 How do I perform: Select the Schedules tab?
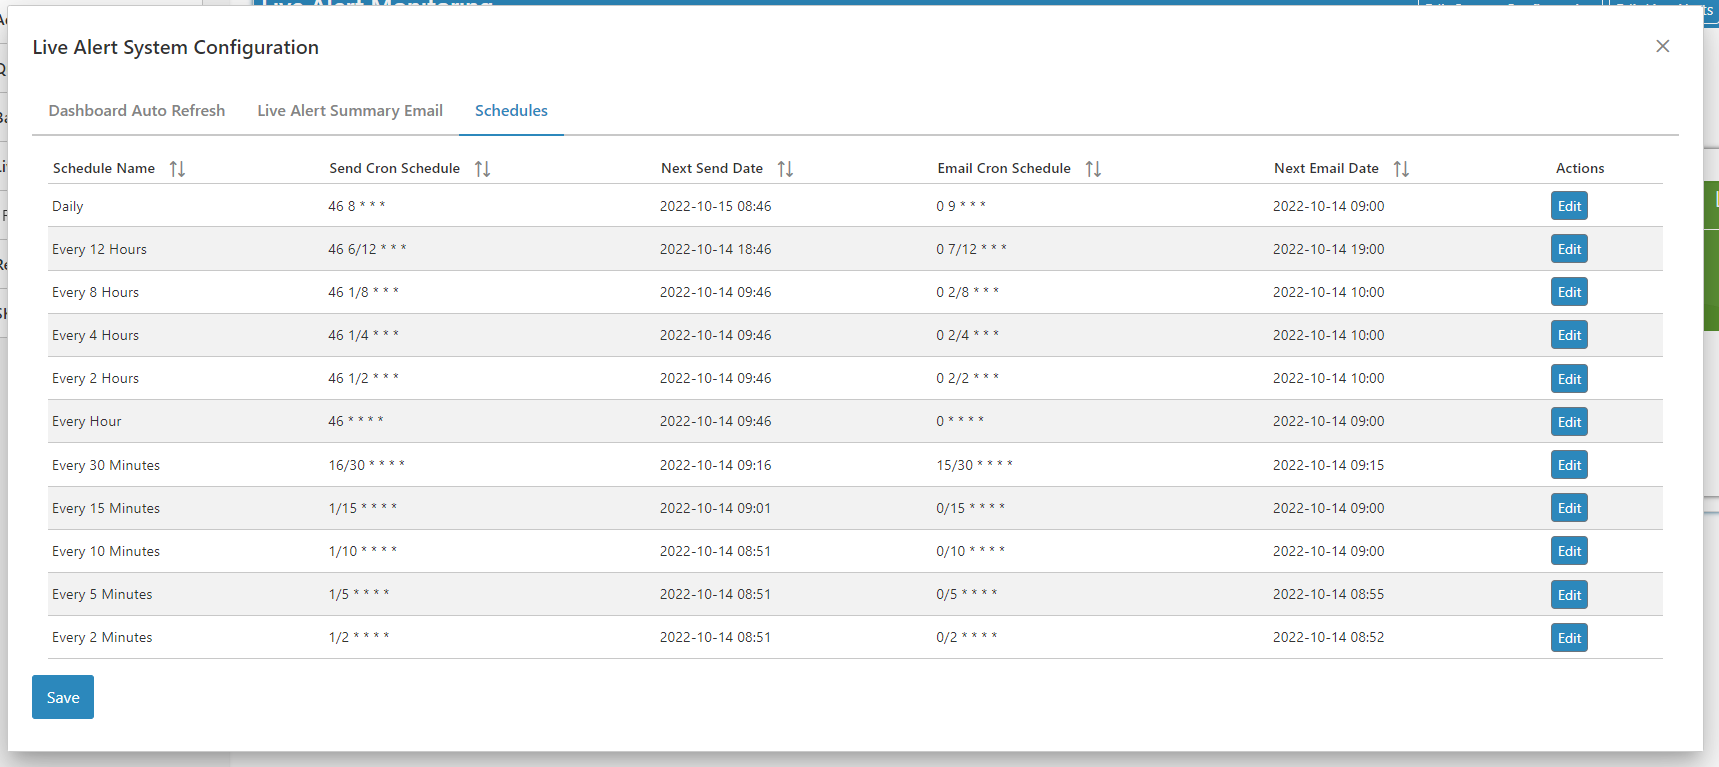[511, 111]
